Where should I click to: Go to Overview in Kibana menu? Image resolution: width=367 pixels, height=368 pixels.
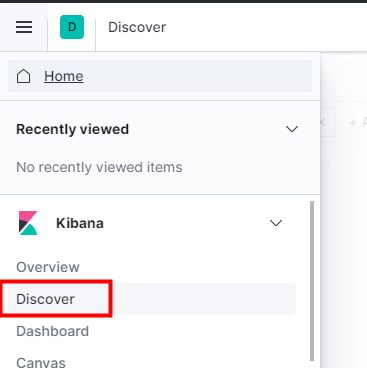[x=48, y=267]
